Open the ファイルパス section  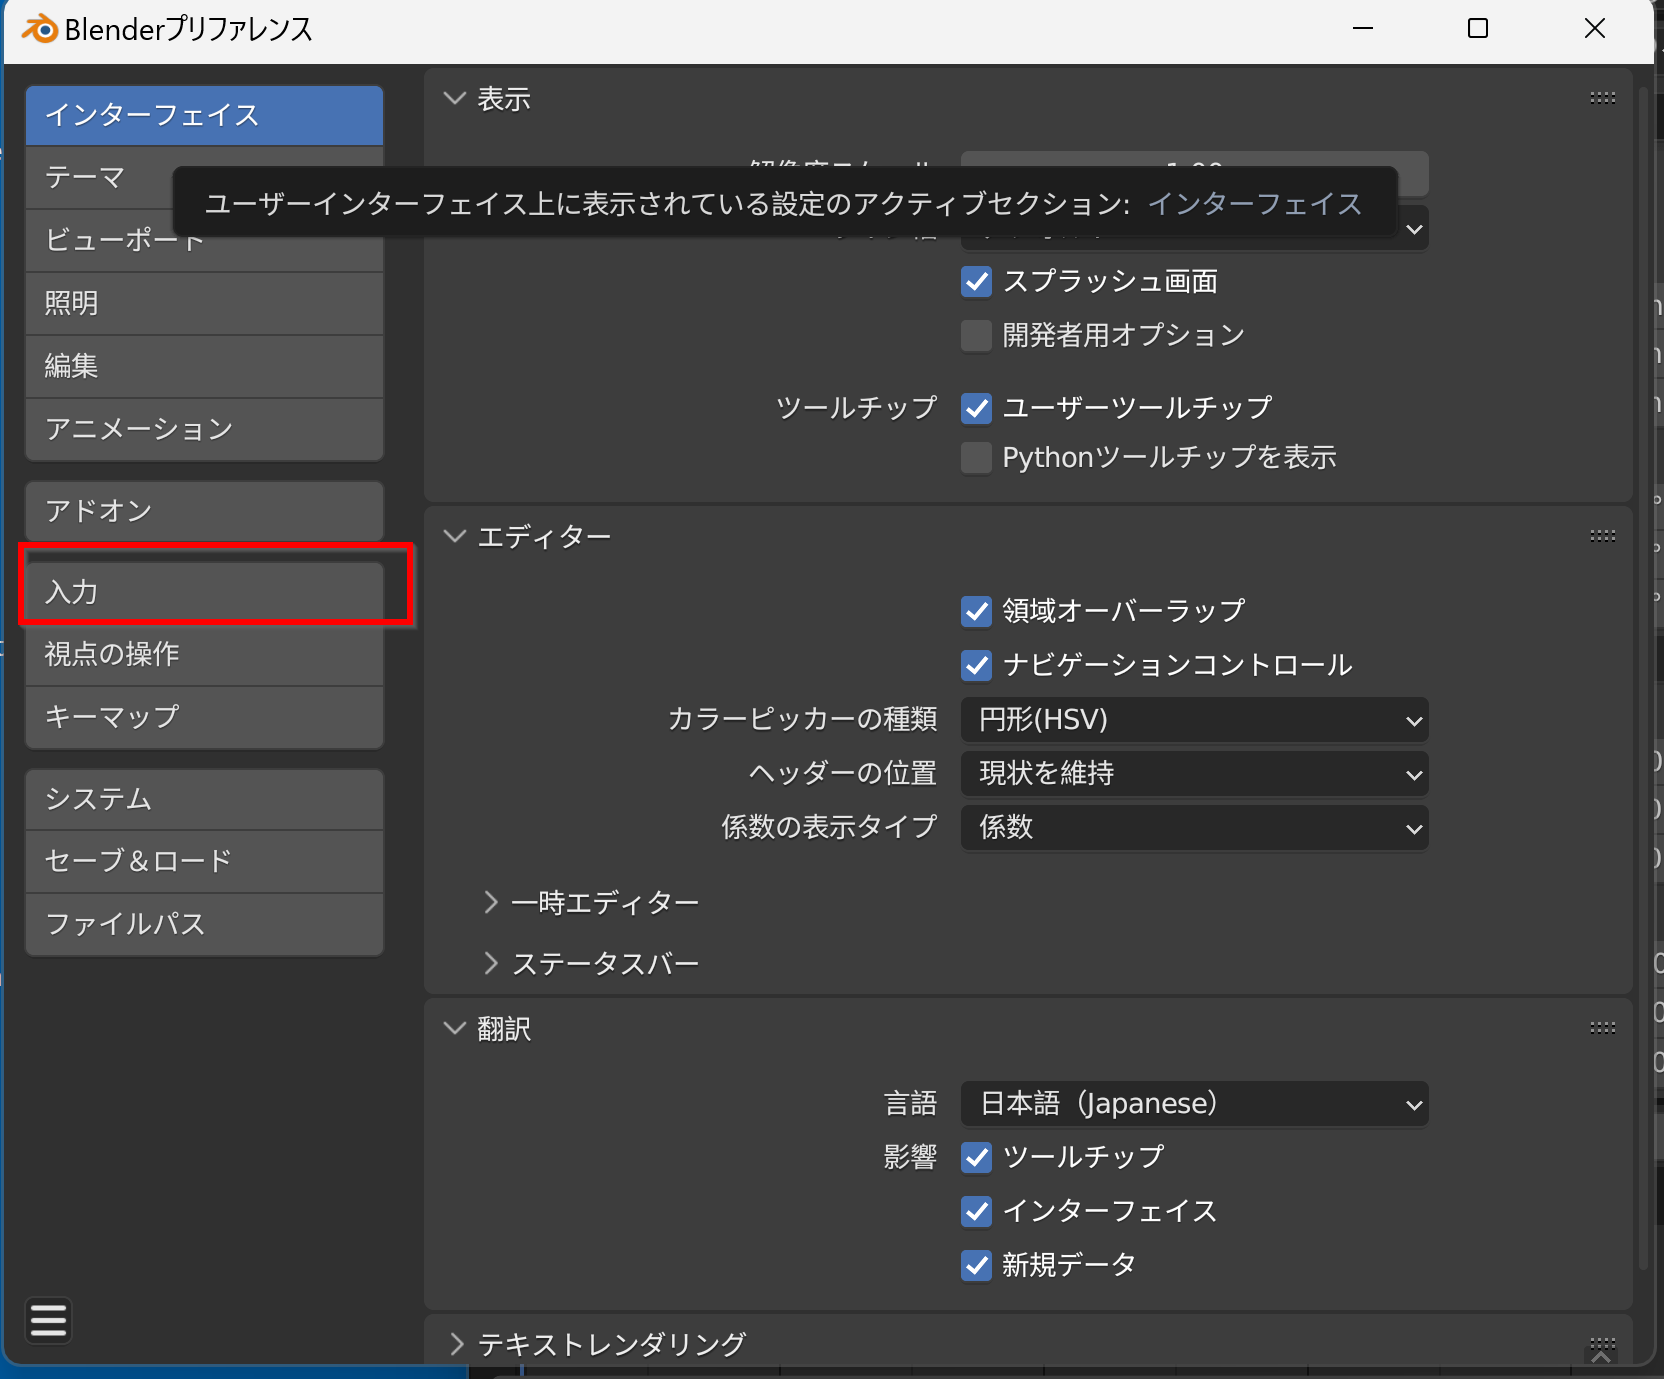pyautogui.click(x=204, y=924)
